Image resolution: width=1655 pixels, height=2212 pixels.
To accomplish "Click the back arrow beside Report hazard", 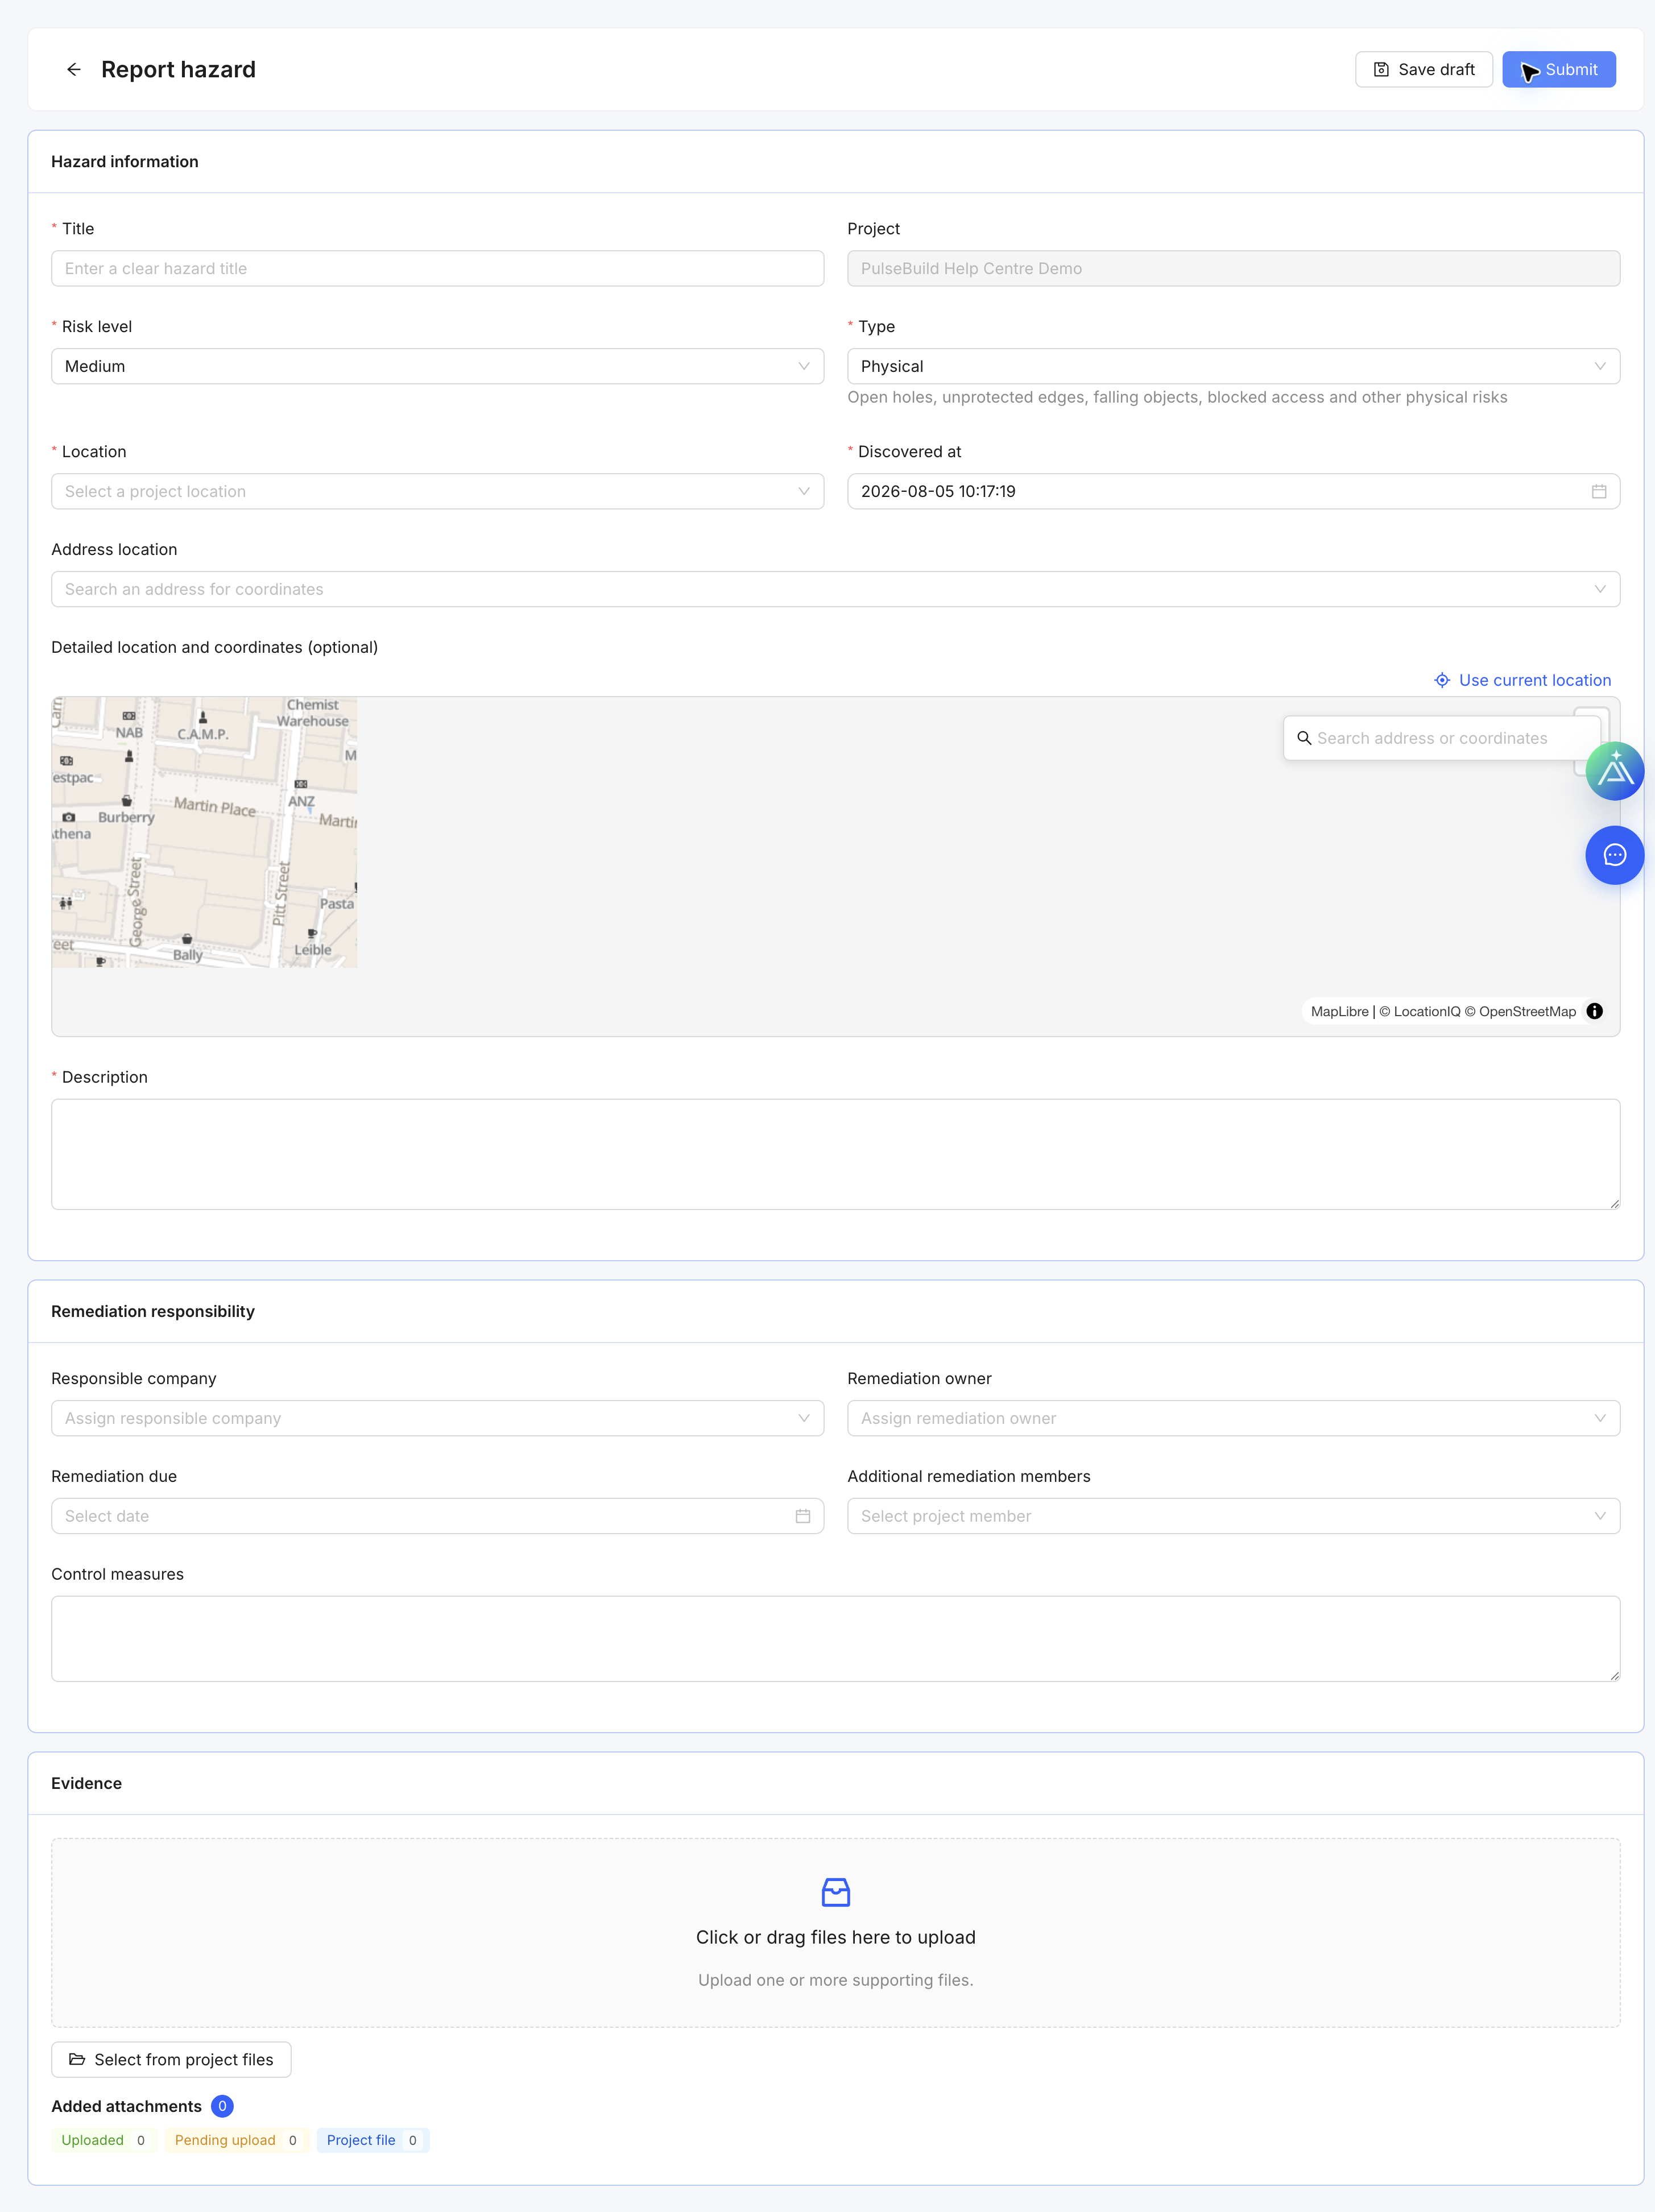I will pos(73,69).
